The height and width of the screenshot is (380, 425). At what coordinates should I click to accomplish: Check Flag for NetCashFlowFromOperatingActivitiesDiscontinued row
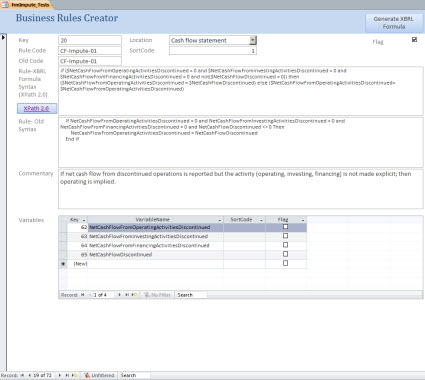click(285, 227)
